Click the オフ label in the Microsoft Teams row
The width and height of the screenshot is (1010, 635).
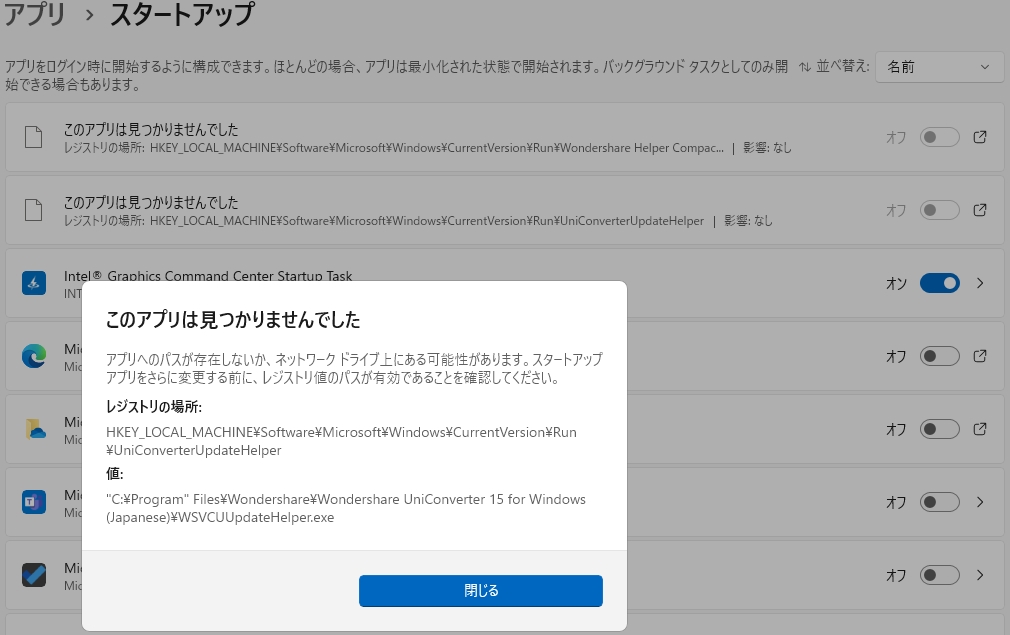point(896,502)
